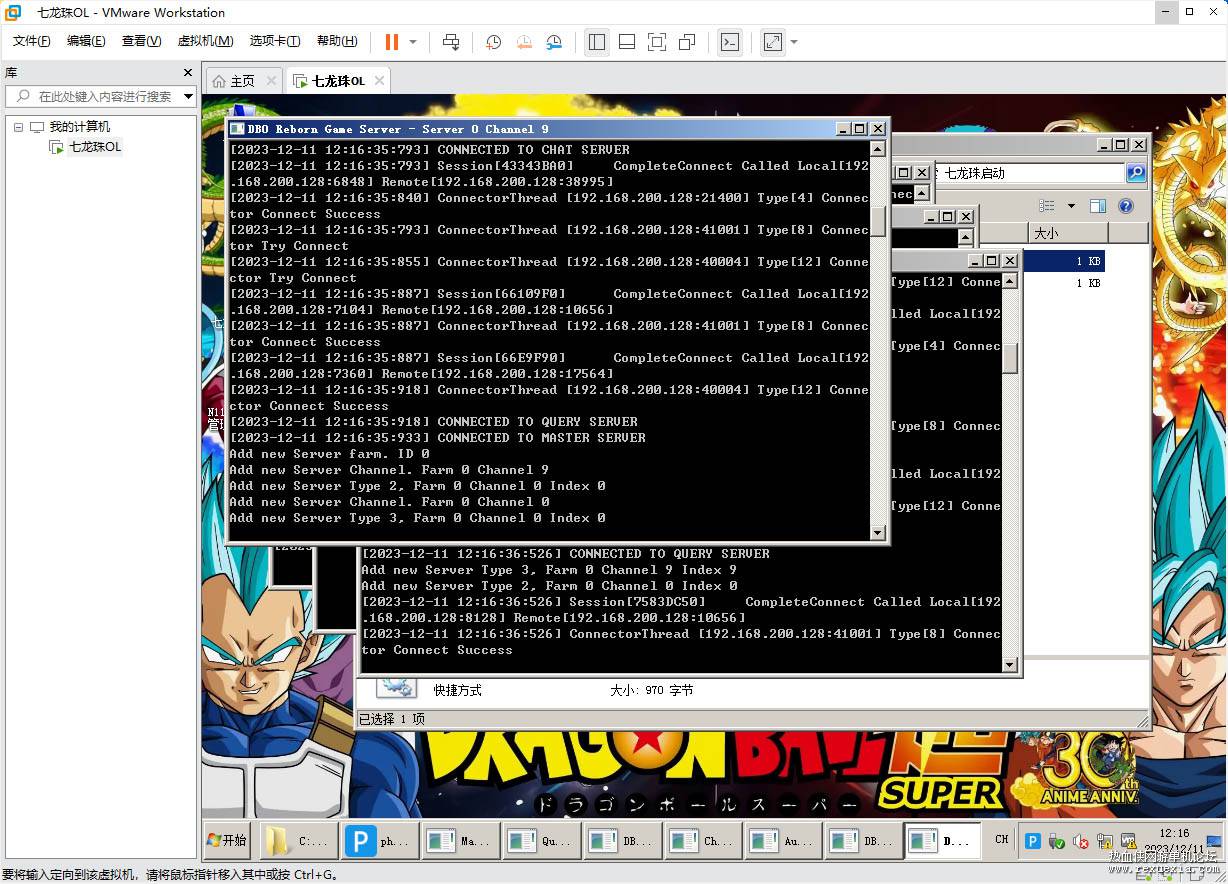
Task: Click the send Ctrl+Alt+Del toolbar icon
Action: [451, 42]
